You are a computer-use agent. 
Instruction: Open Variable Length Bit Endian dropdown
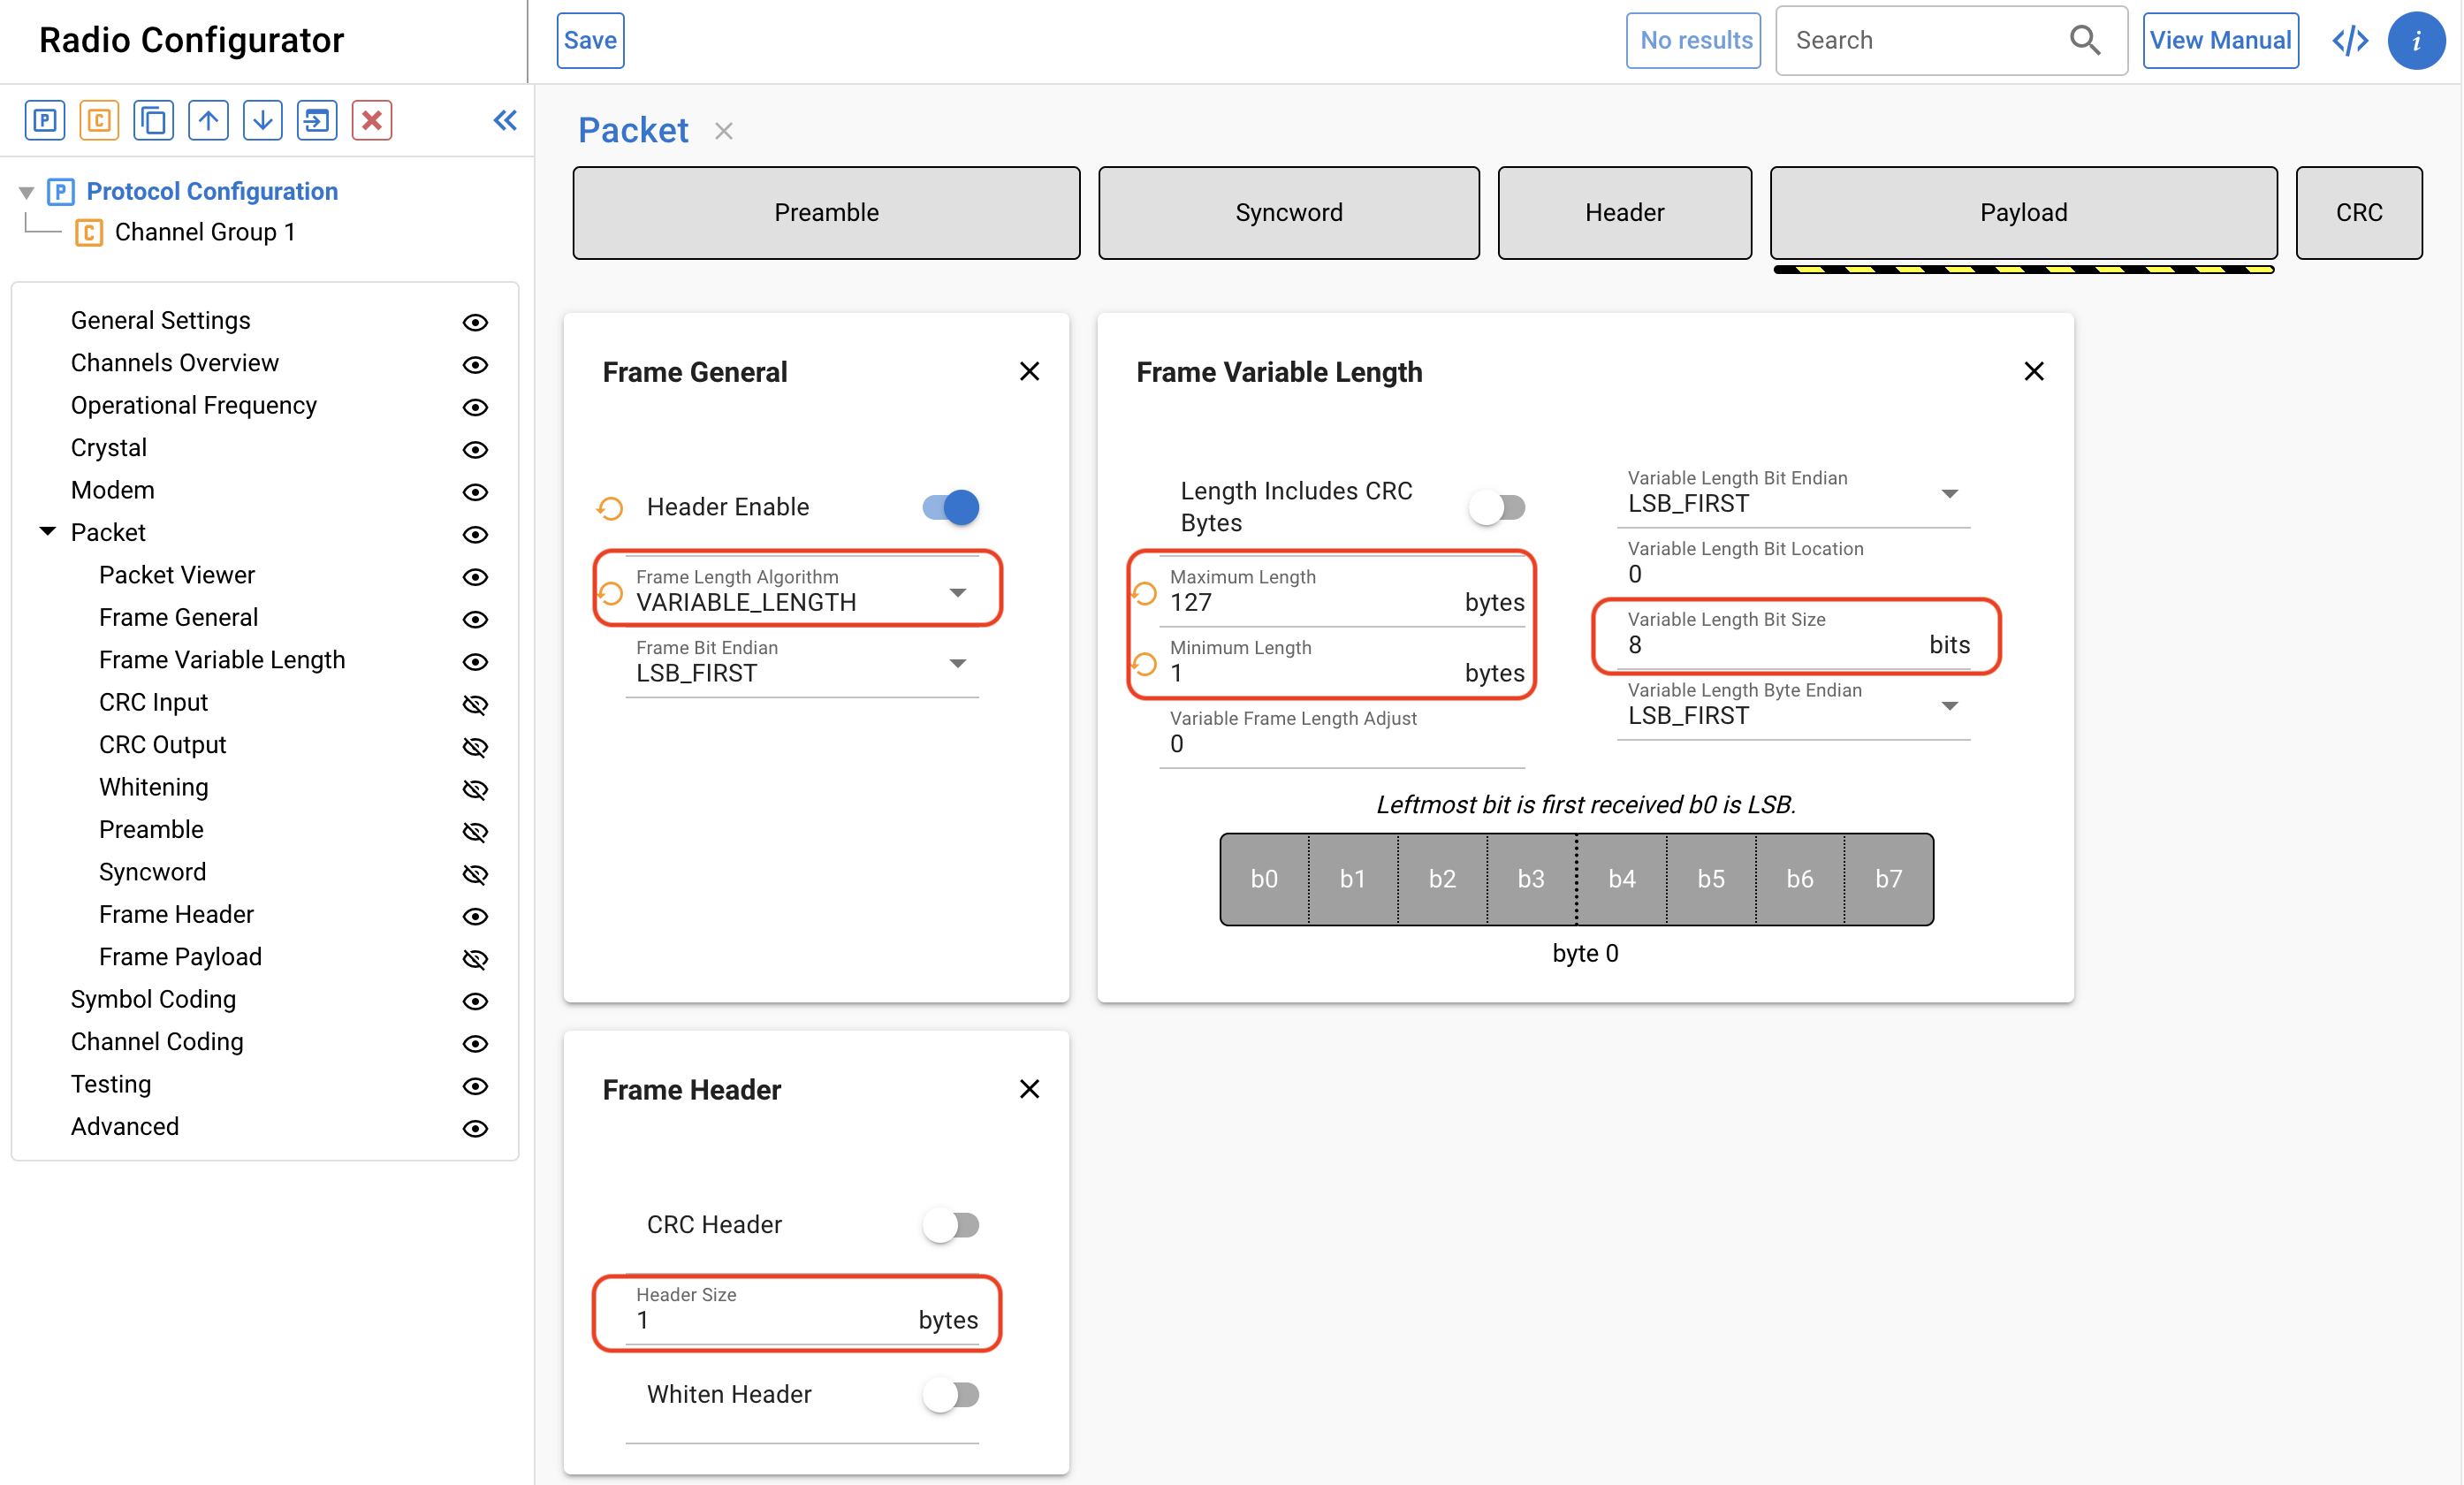click(1949, 494)
